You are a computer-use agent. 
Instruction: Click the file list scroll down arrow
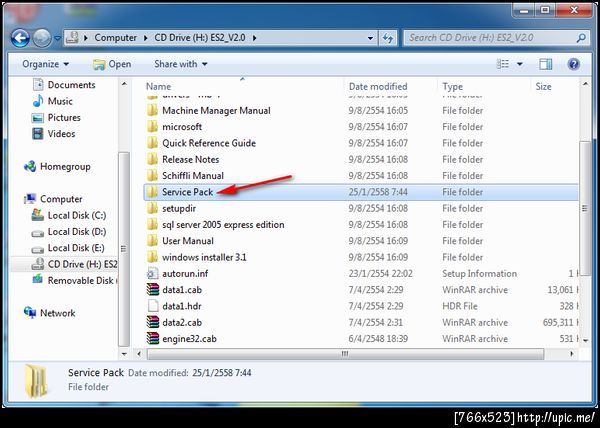(x=585, y=341)
